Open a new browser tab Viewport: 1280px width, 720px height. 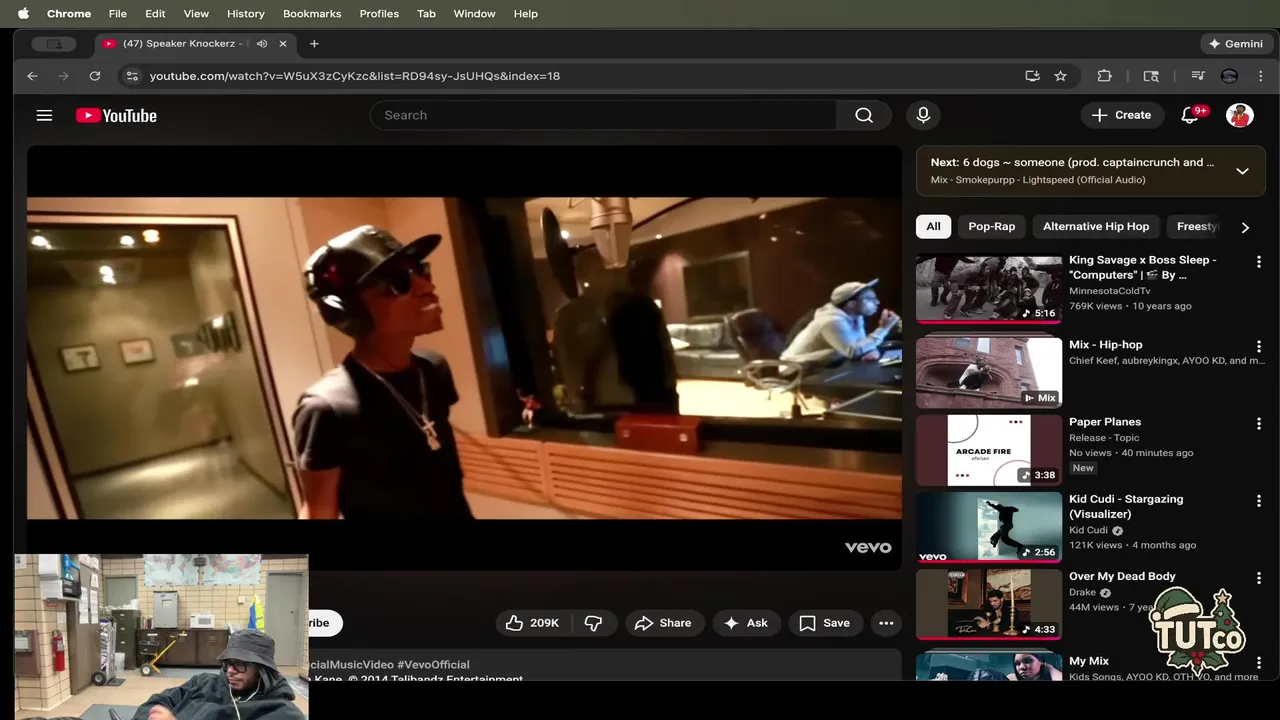(314, 44)
